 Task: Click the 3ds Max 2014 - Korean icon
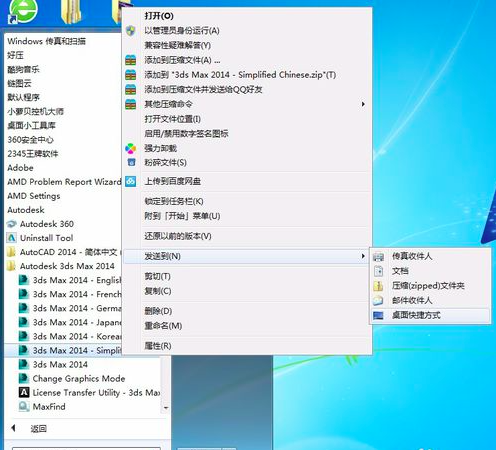23,336
